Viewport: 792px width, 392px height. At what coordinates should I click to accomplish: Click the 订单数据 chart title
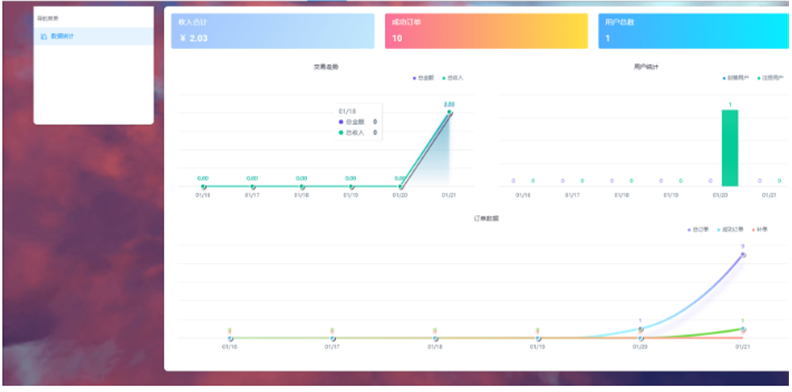[x=486, y=218]
